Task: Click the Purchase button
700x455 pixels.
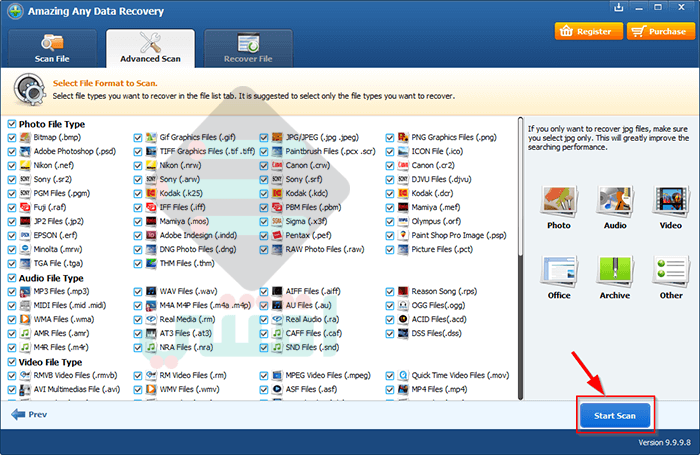Action: 661,31
